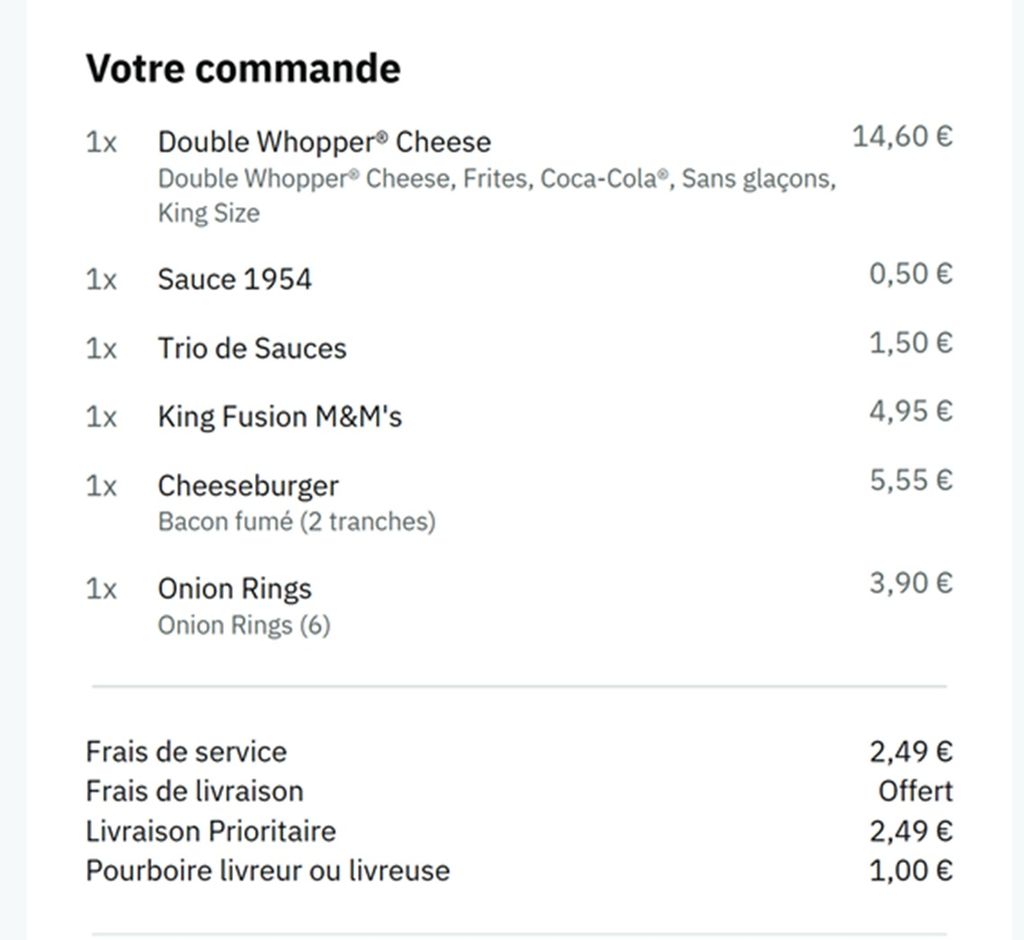This screenshot has height=940, width=1024.
Task: Click the "Offert" delivery fee value
Action: point(915,792)
